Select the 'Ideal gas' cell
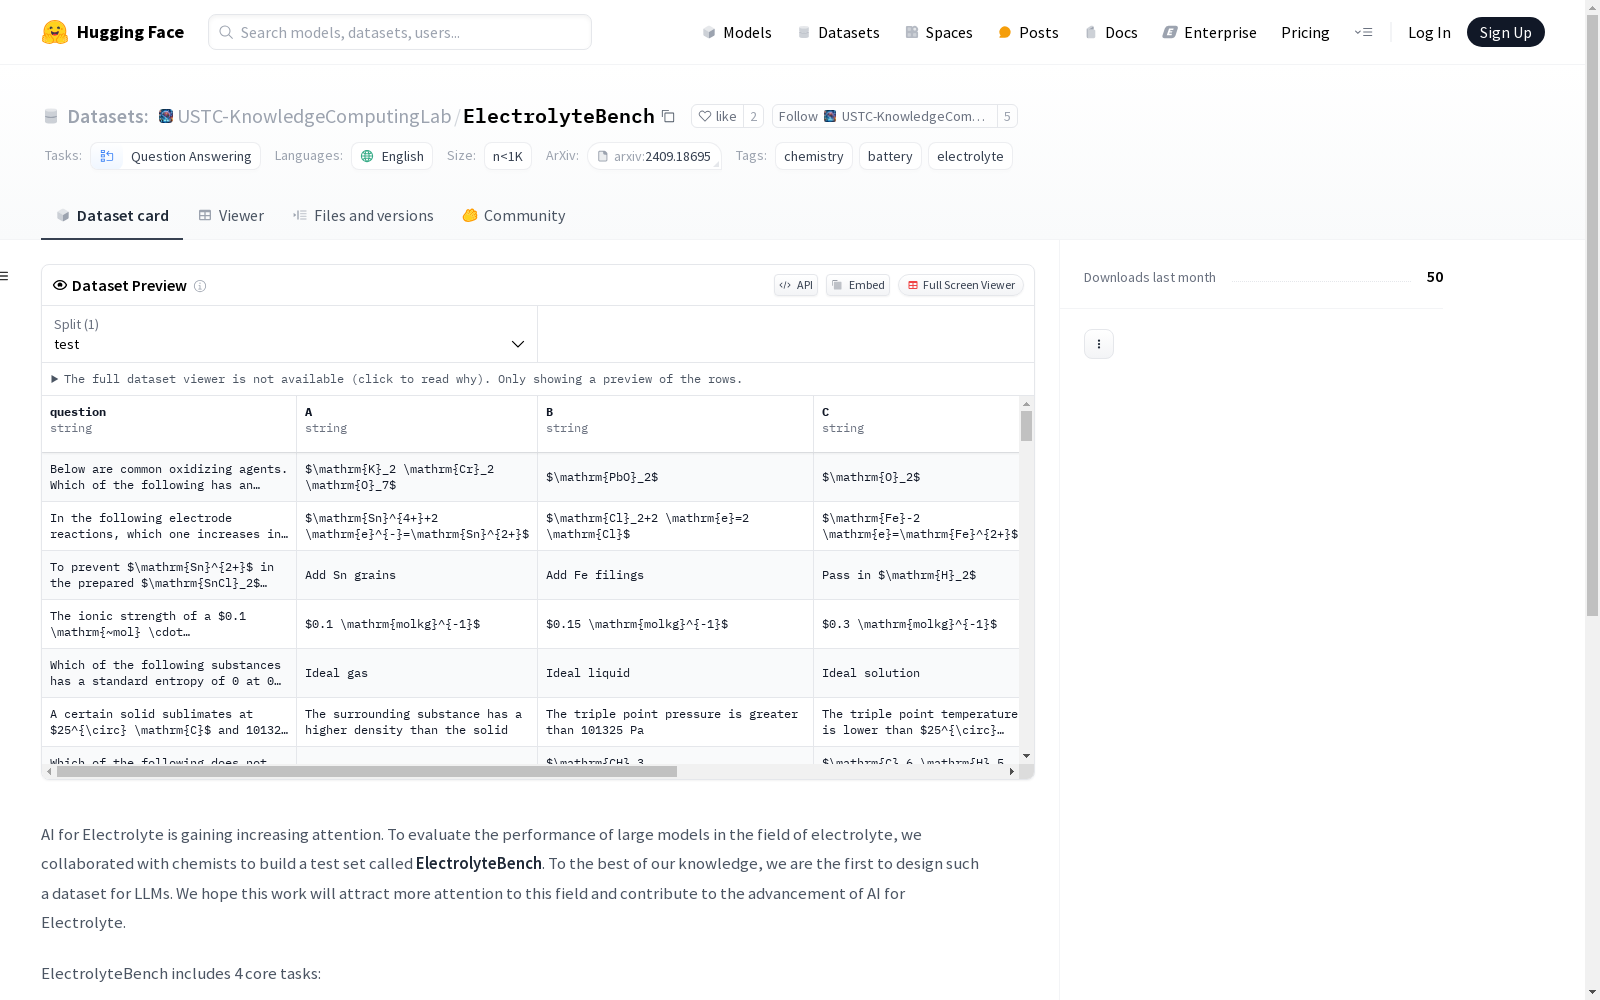 point(417,673)
